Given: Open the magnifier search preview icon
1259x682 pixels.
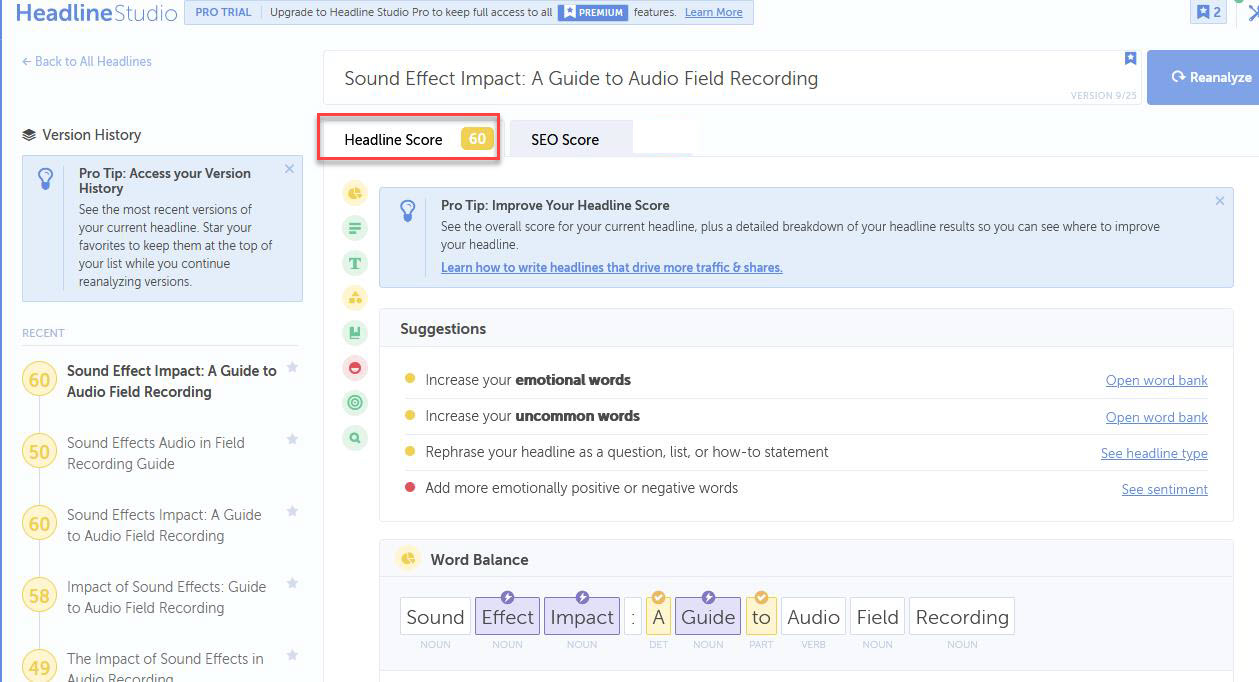Looking at the screenshot, I should click(354, 438).
